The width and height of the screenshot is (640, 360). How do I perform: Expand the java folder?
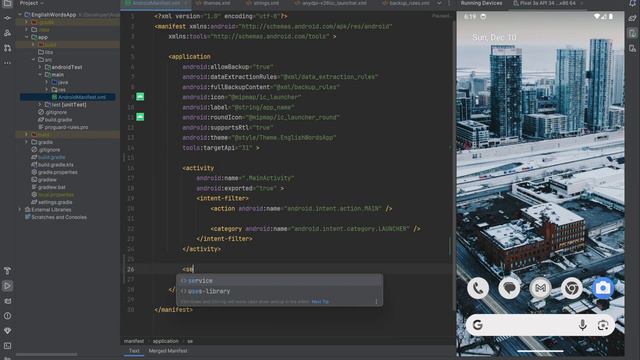[47, 82]
